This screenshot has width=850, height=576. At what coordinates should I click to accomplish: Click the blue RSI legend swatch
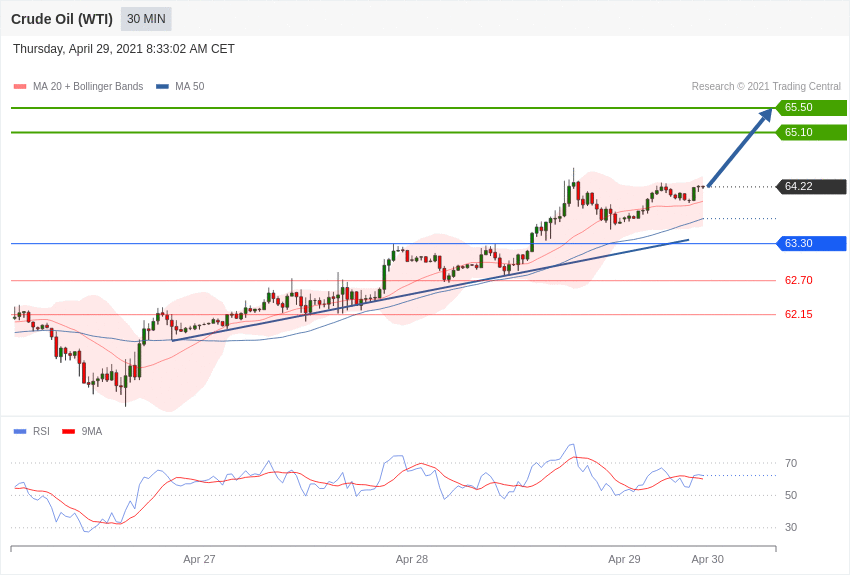click(20, 432)
